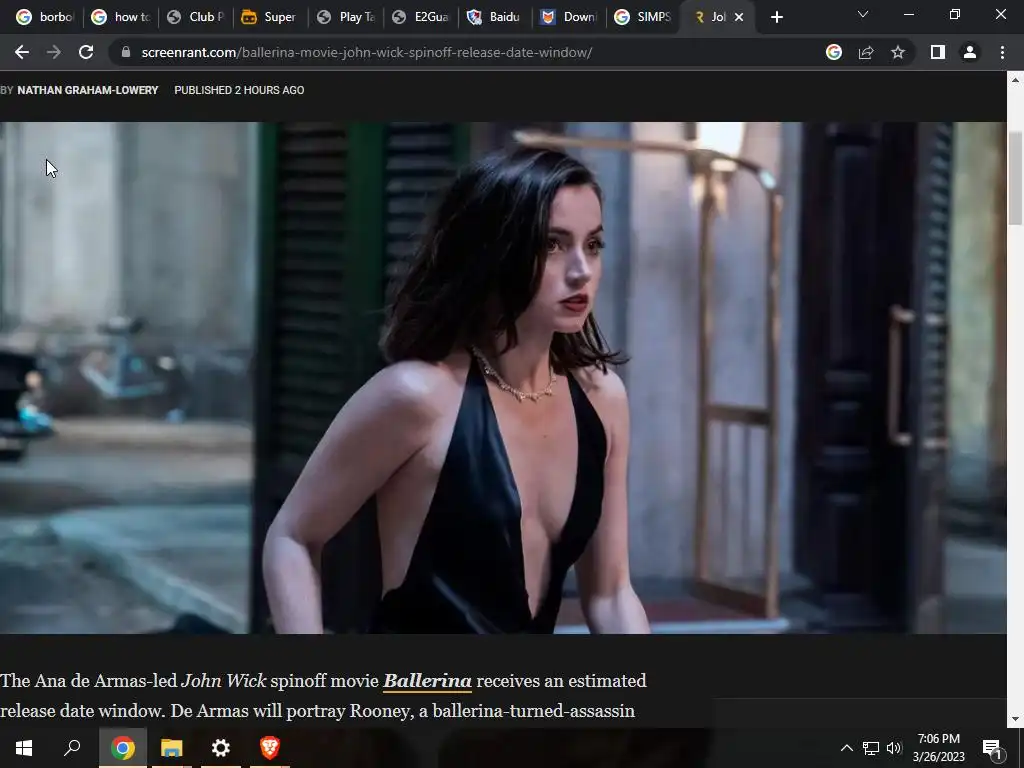Show hidden system tray icons
The height and width of the screenshot is (768, 1024).
tap(846, 748)
